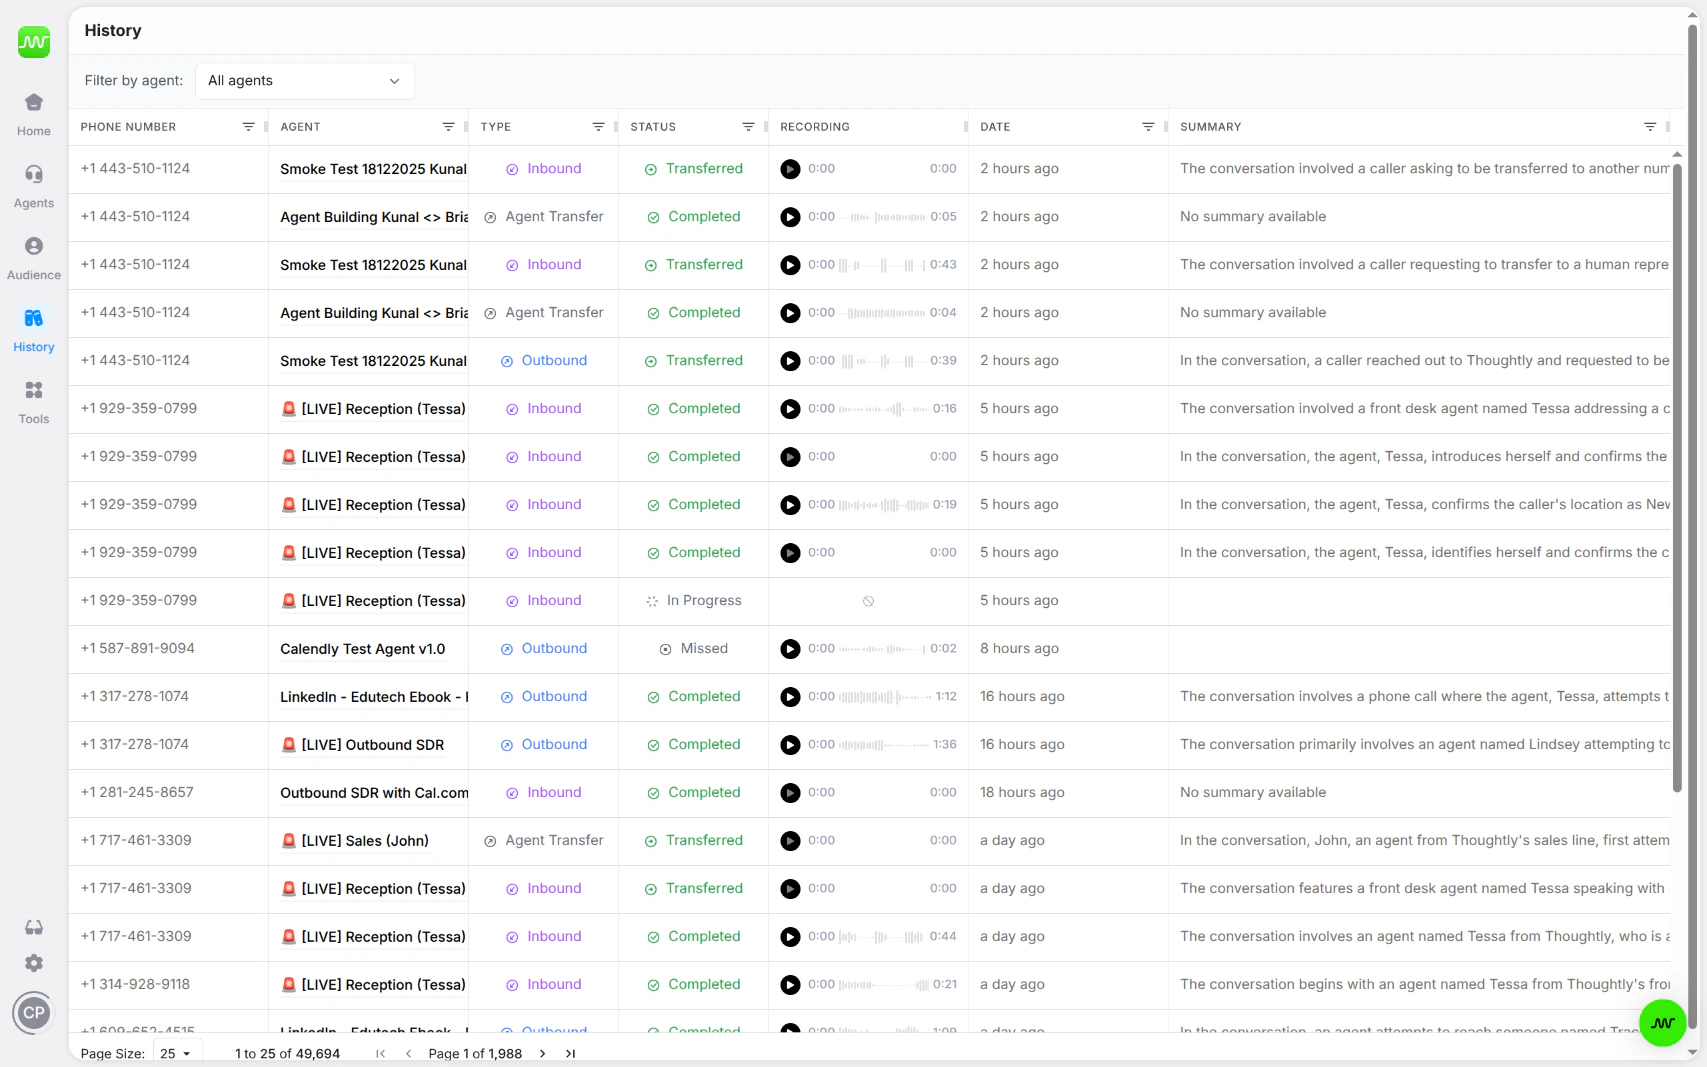Go to Home using the sidebar icon

pos(33,111)
